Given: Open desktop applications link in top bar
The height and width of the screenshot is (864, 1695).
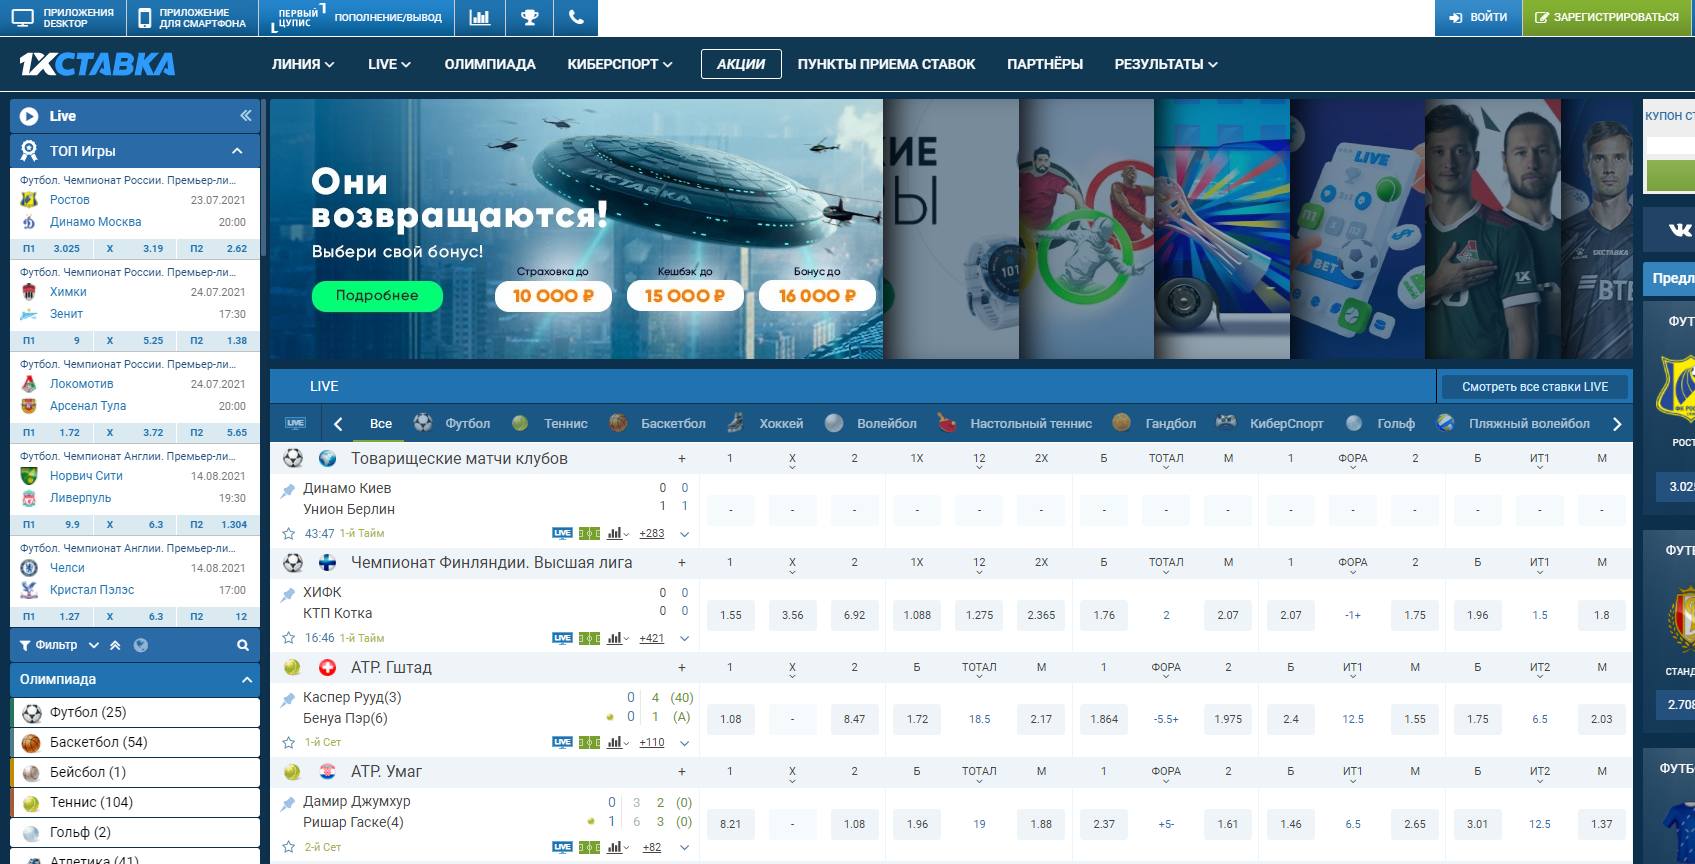Looking at the screenshot, I should click(62, 17).
